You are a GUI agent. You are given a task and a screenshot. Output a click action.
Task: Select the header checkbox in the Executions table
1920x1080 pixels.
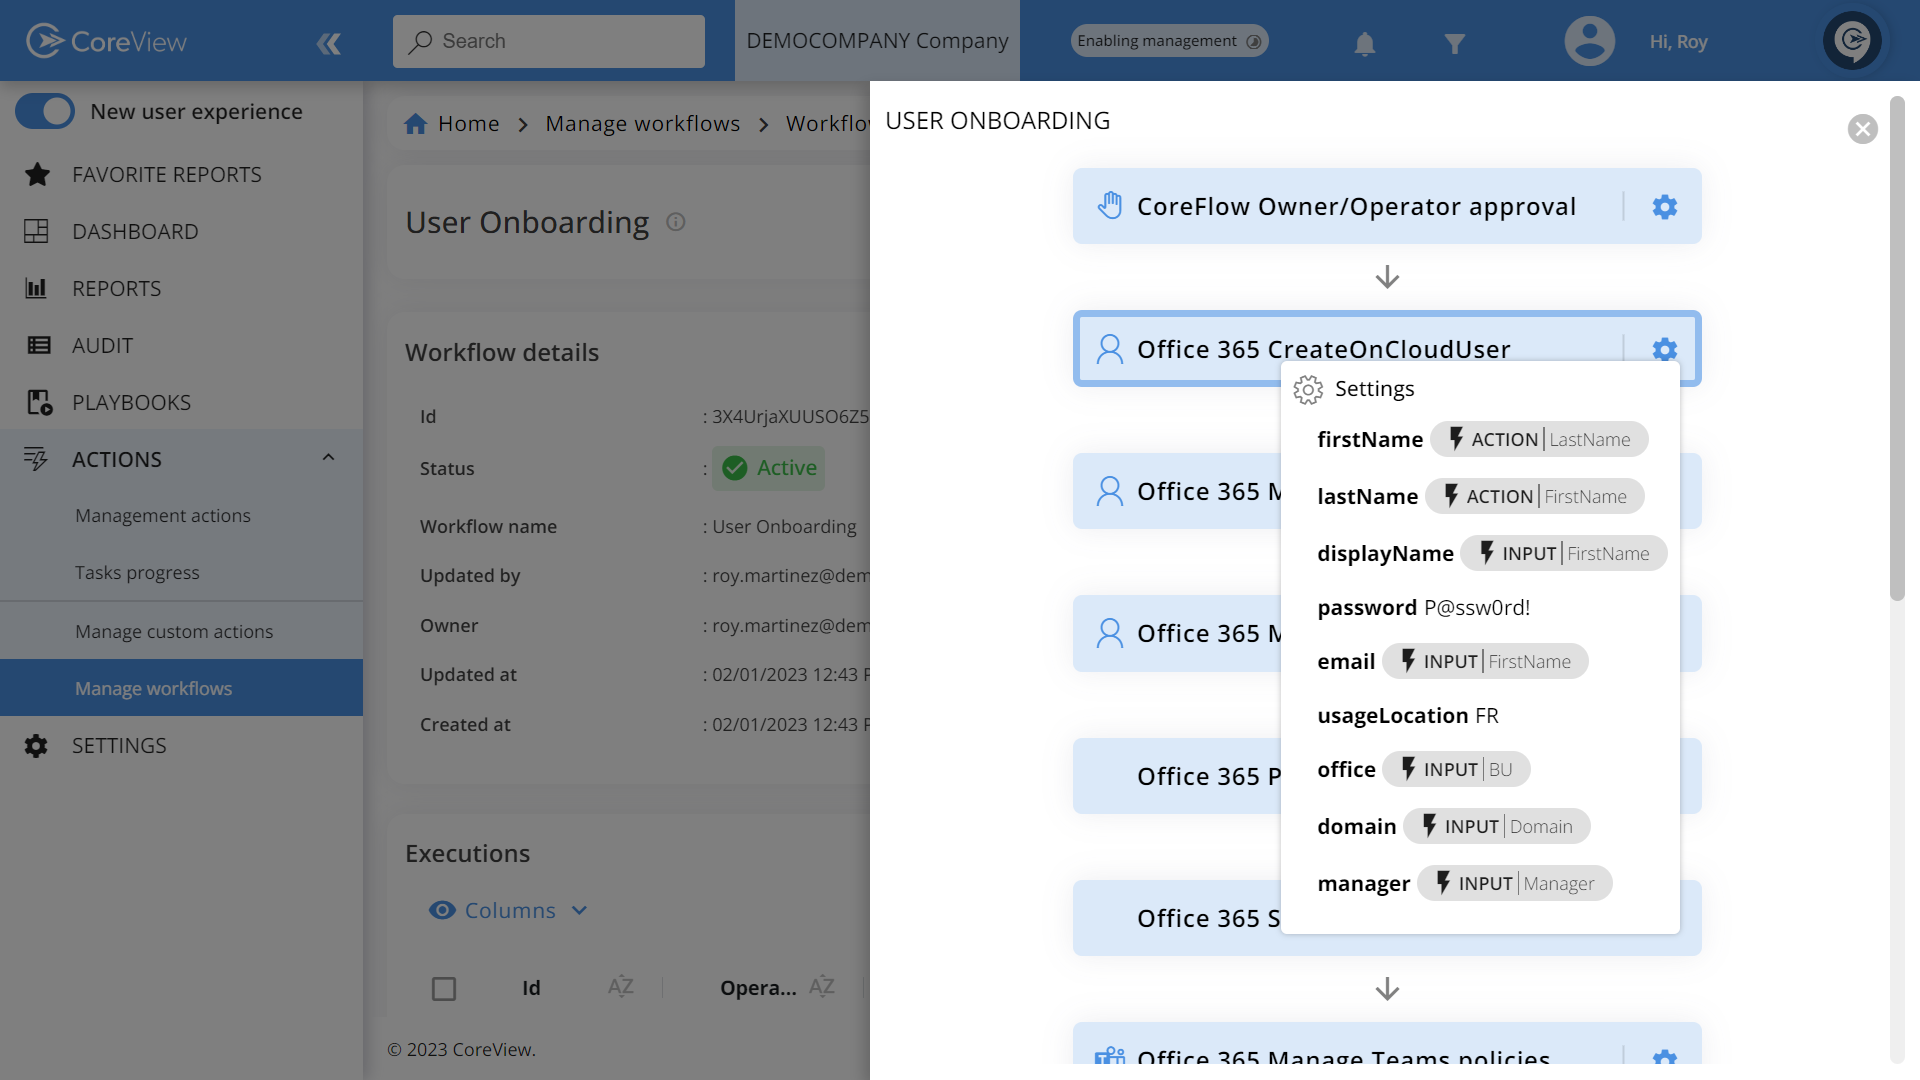click(x=444, y=988)
